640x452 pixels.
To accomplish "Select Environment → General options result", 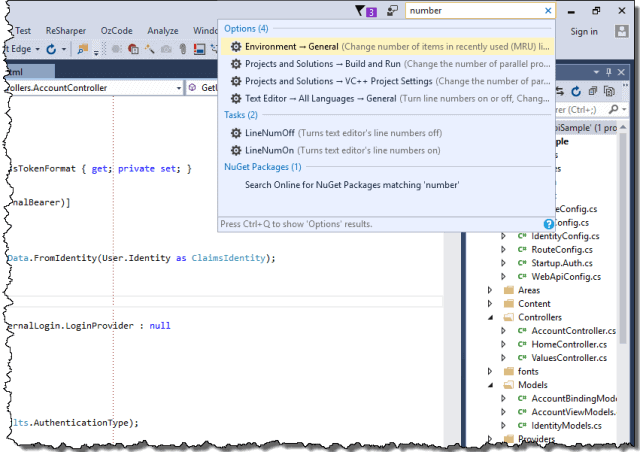I will [387, 47].
